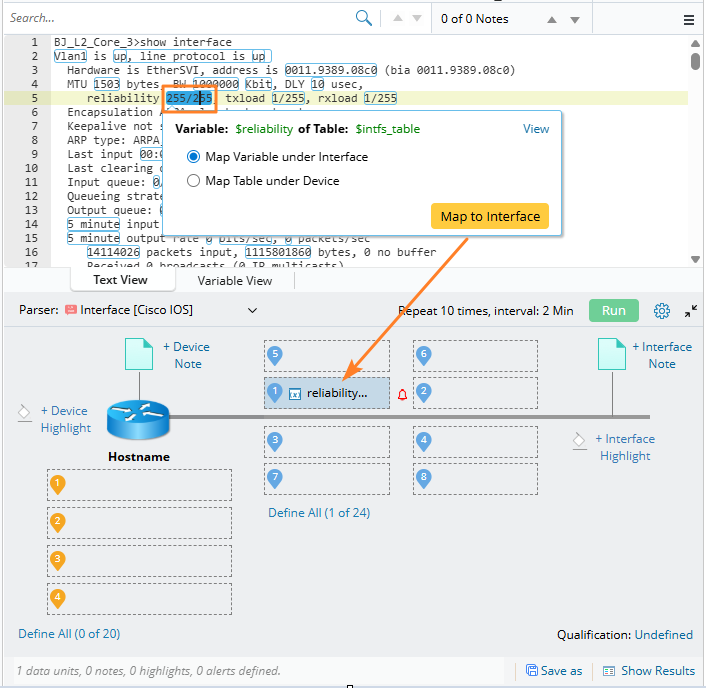Open parser settings gear icon

(661, 311)
